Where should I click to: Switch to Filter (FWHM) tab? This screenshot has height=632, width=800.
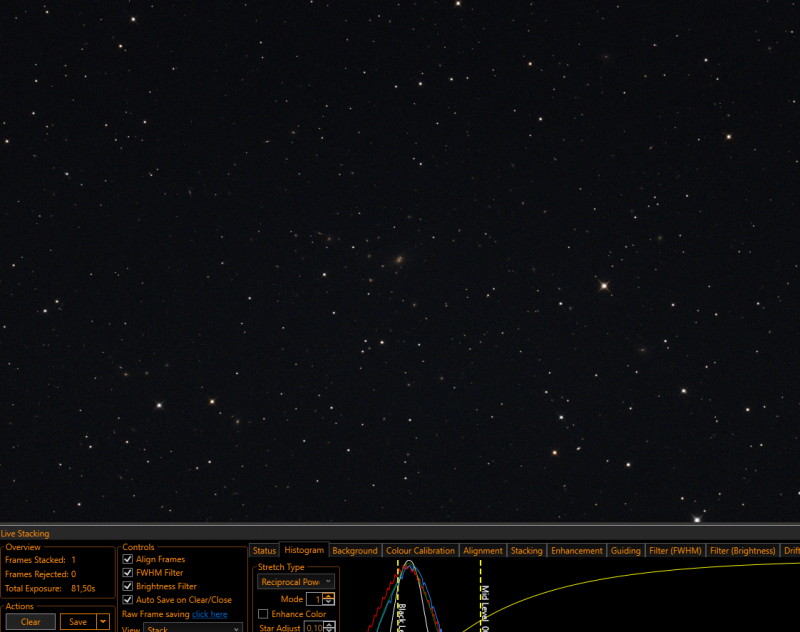tap(675, 550)
